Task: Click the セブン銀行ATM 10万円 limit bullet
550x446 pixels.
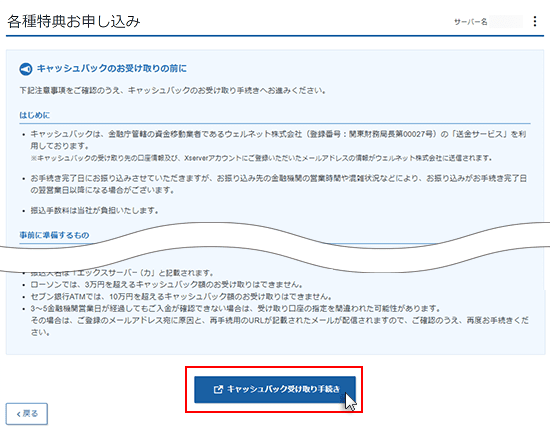Action: 181,297
